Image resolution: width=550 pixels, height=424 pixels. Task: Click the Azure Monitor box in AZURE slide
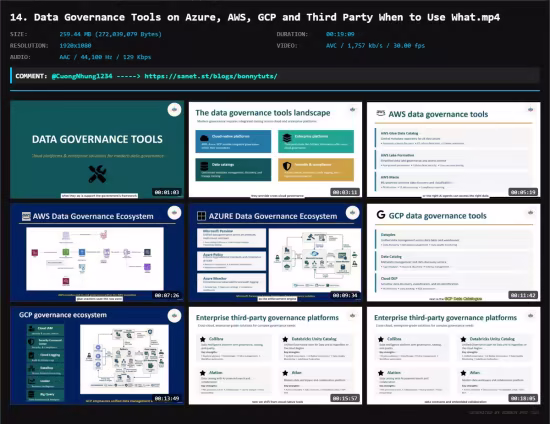[232, 283]
